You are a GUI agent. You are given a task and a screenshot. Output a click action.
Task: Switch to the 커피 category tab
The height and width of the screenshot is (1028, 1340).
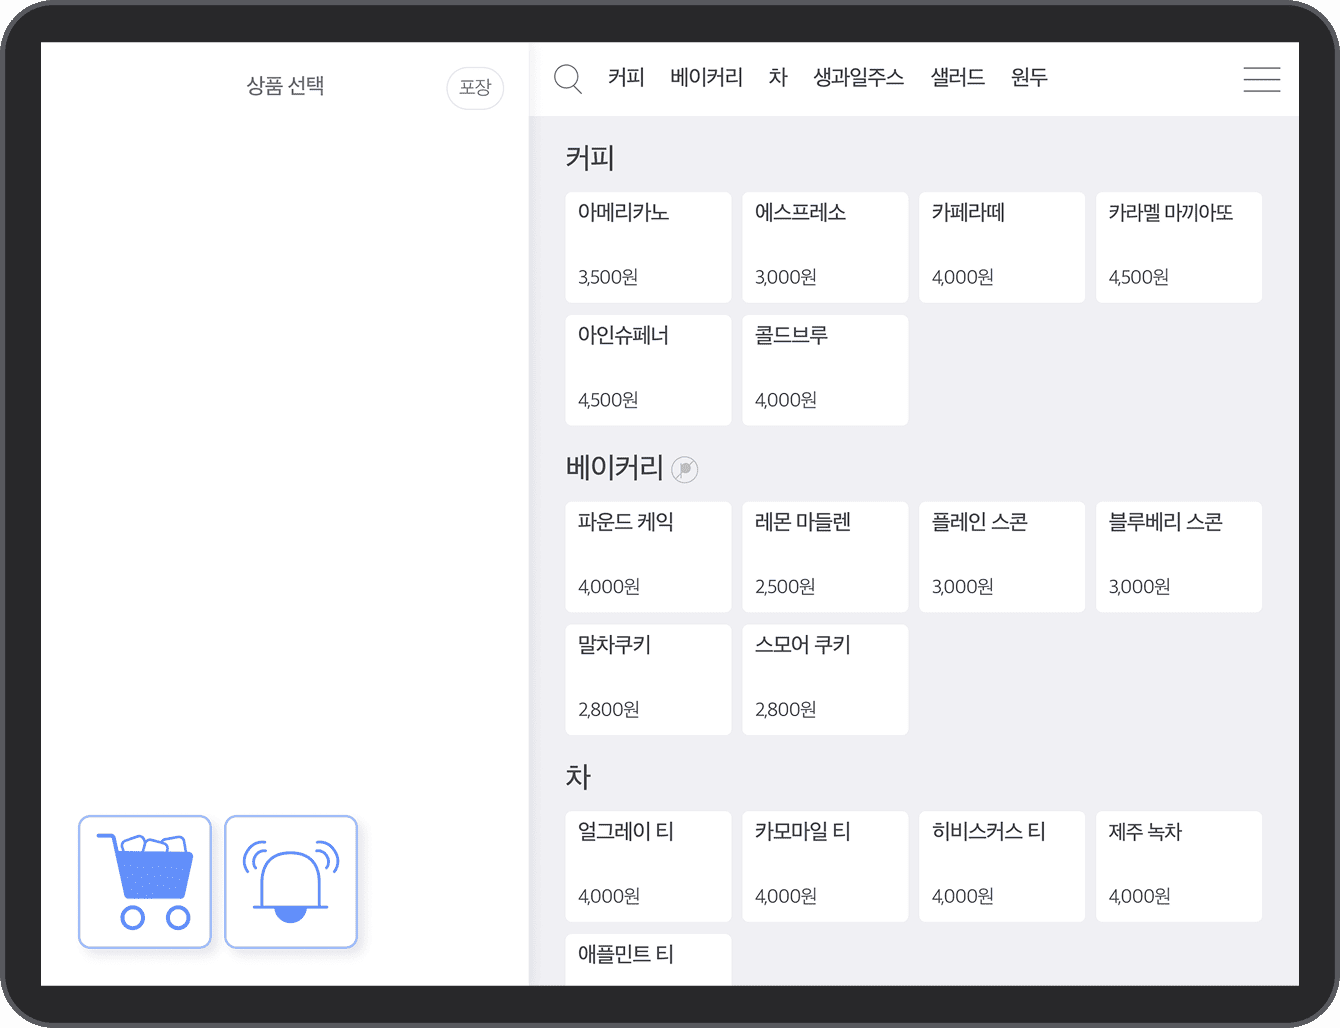pos(626,77)
